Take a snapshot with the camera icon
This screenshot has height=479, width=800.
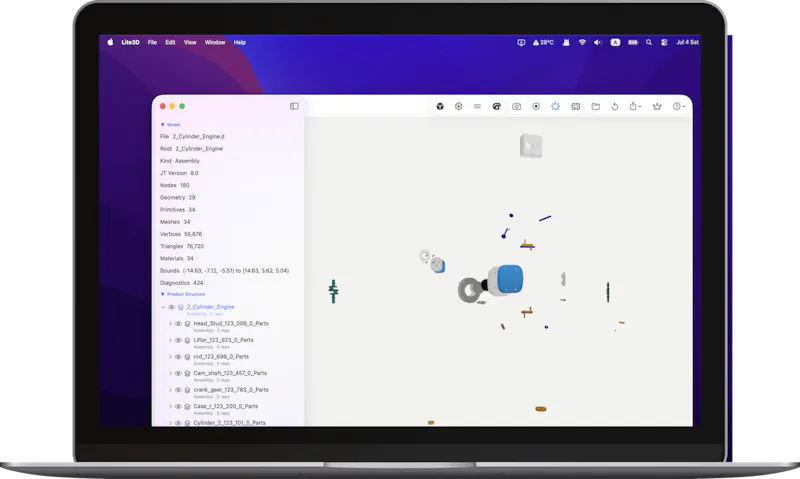(x=516, y=106)
